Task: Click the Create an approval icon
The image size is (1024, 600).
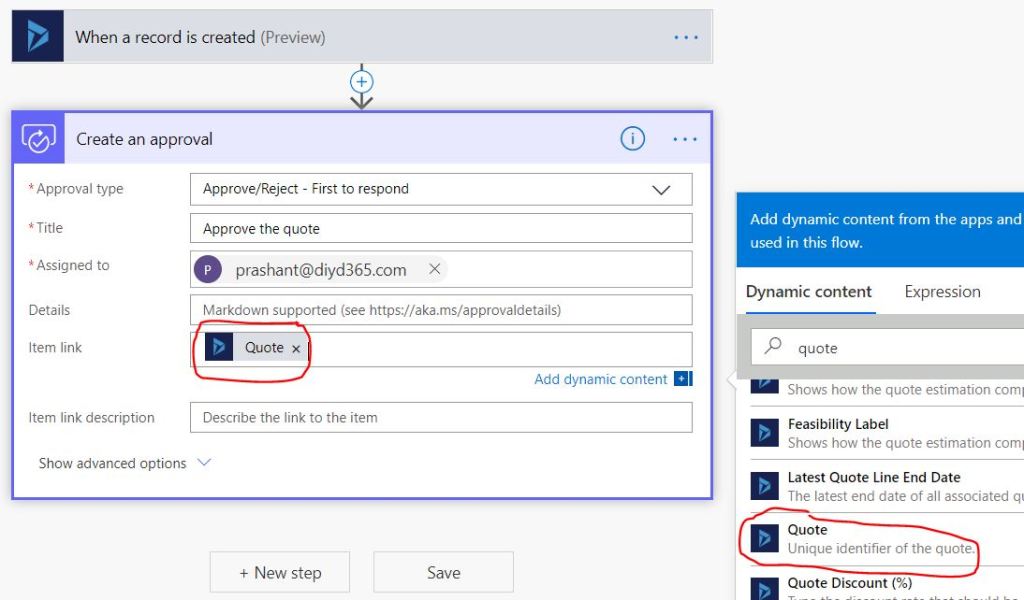Action: (39, 139)
